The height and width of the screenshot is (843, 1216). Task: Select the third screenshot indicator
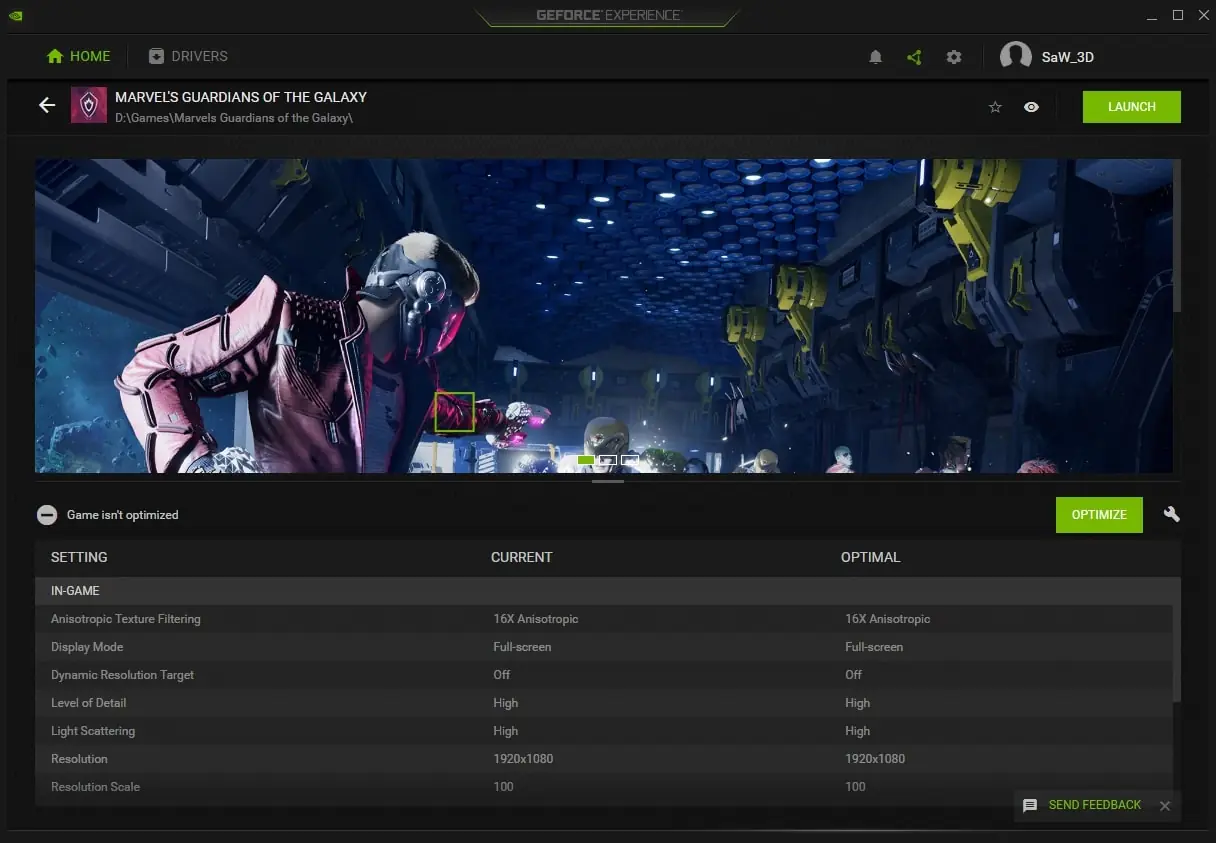coord(630,460)
